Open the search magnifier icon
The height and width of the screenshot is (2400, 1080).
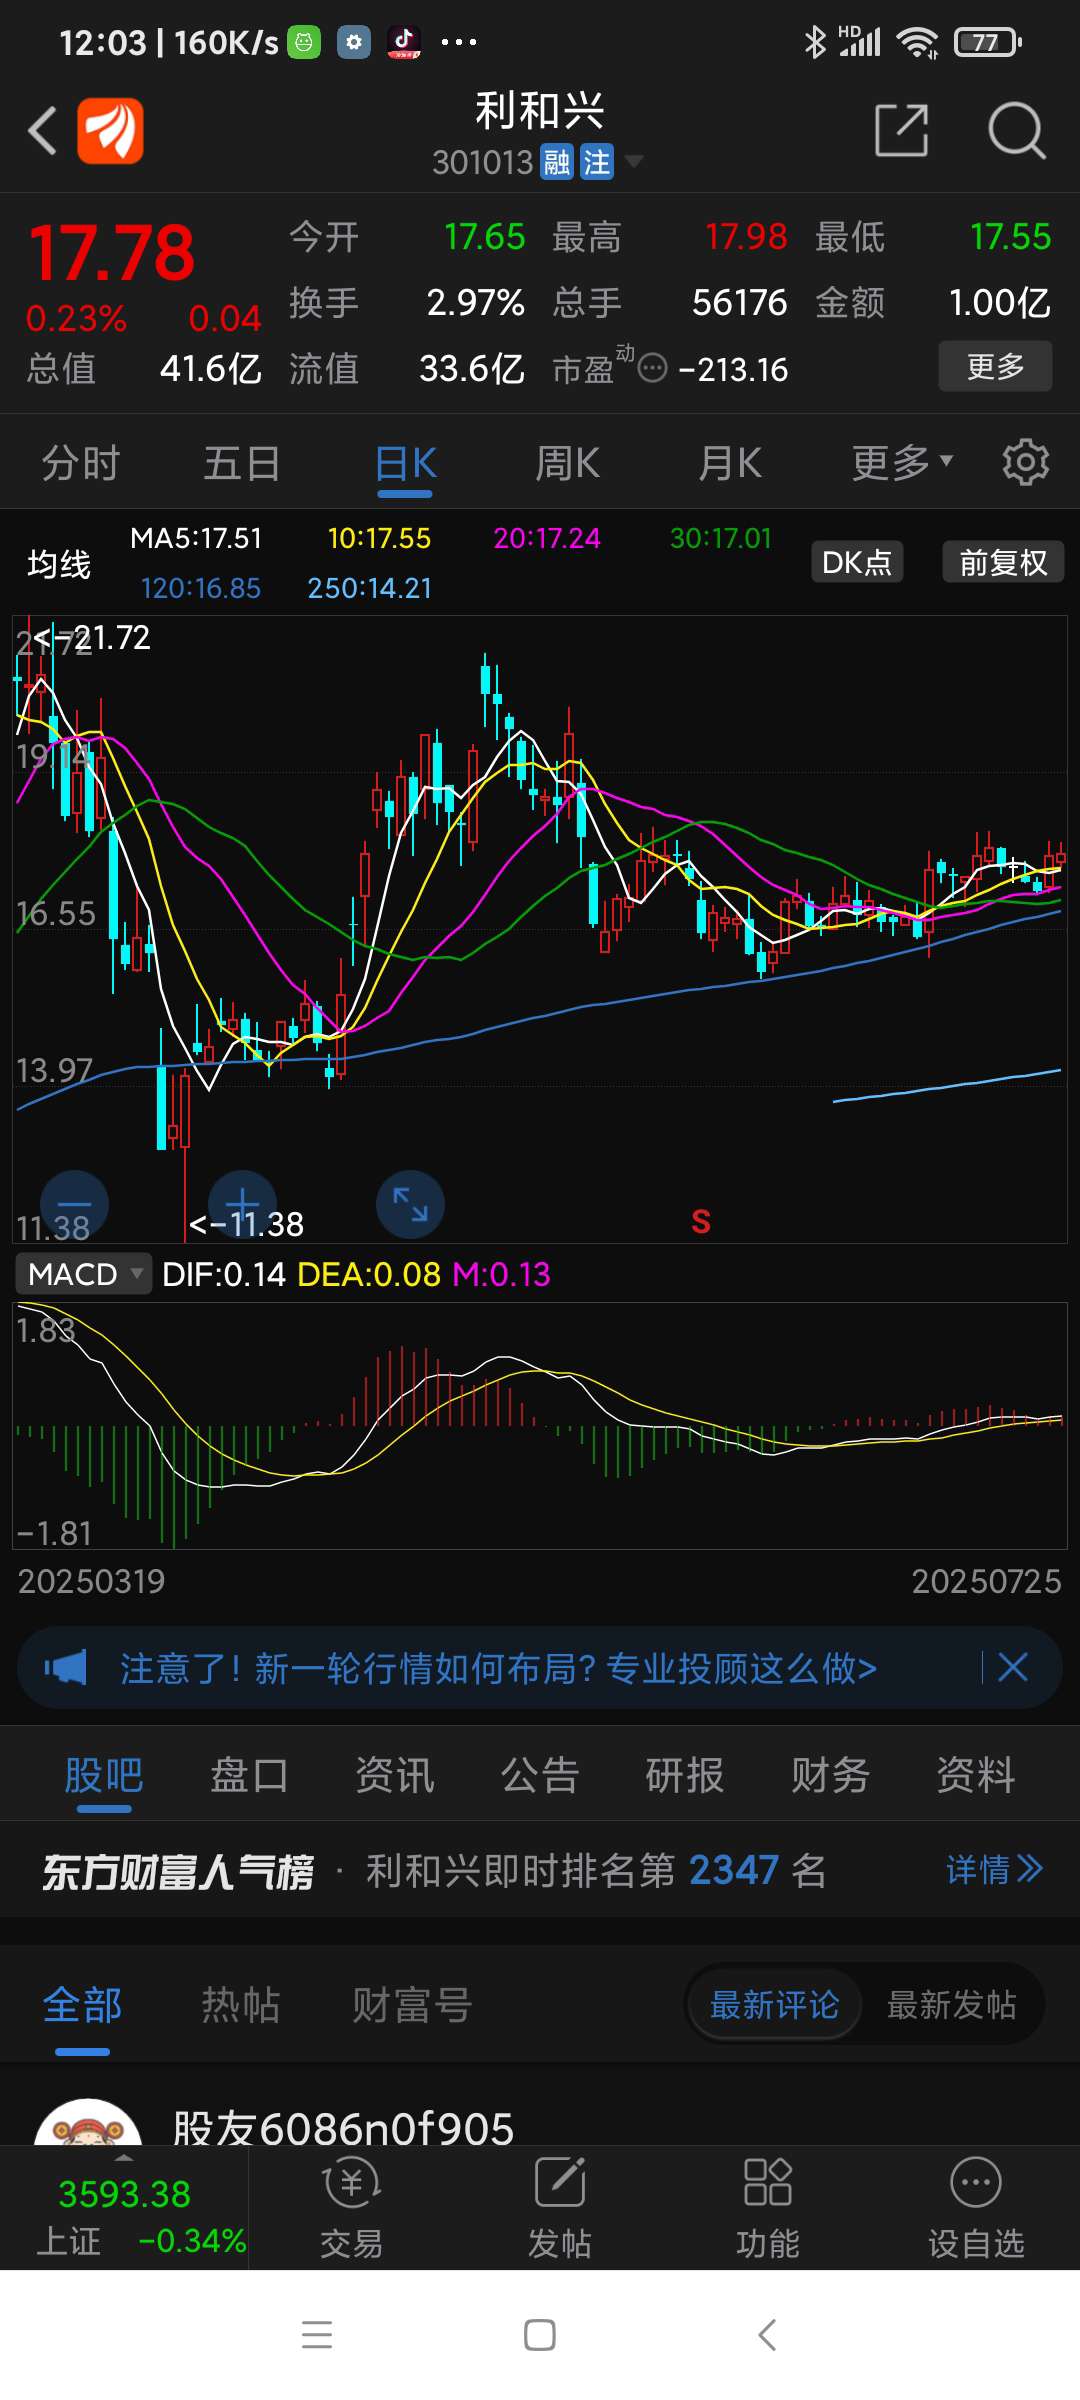[x=1016, y=130]
